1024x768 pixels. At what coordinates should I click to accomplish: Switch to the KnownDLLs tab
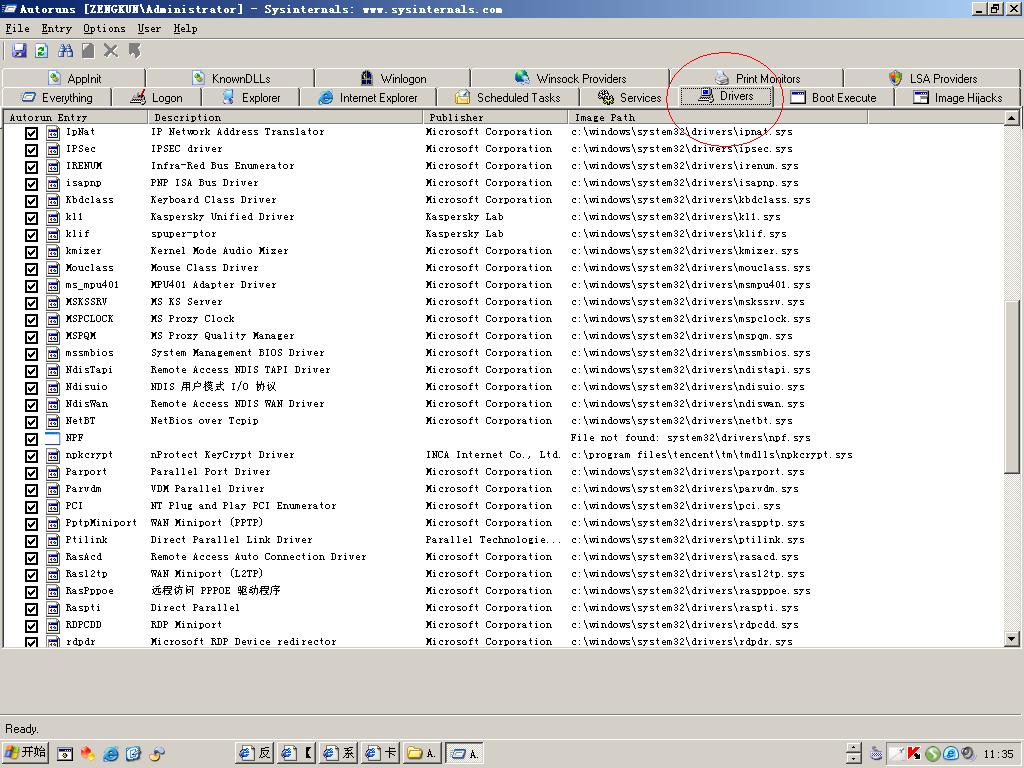coord(231,78)
